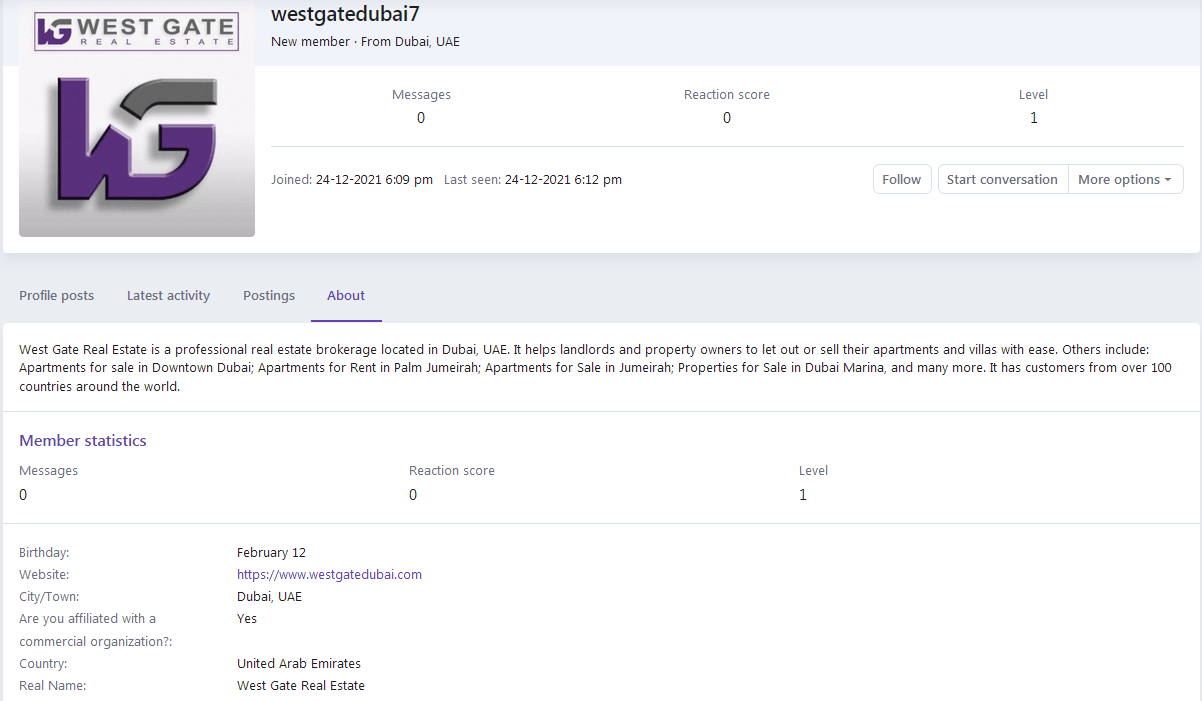Select the About tab
This screenshot has height=701, width=1202.
coord(346,295)
